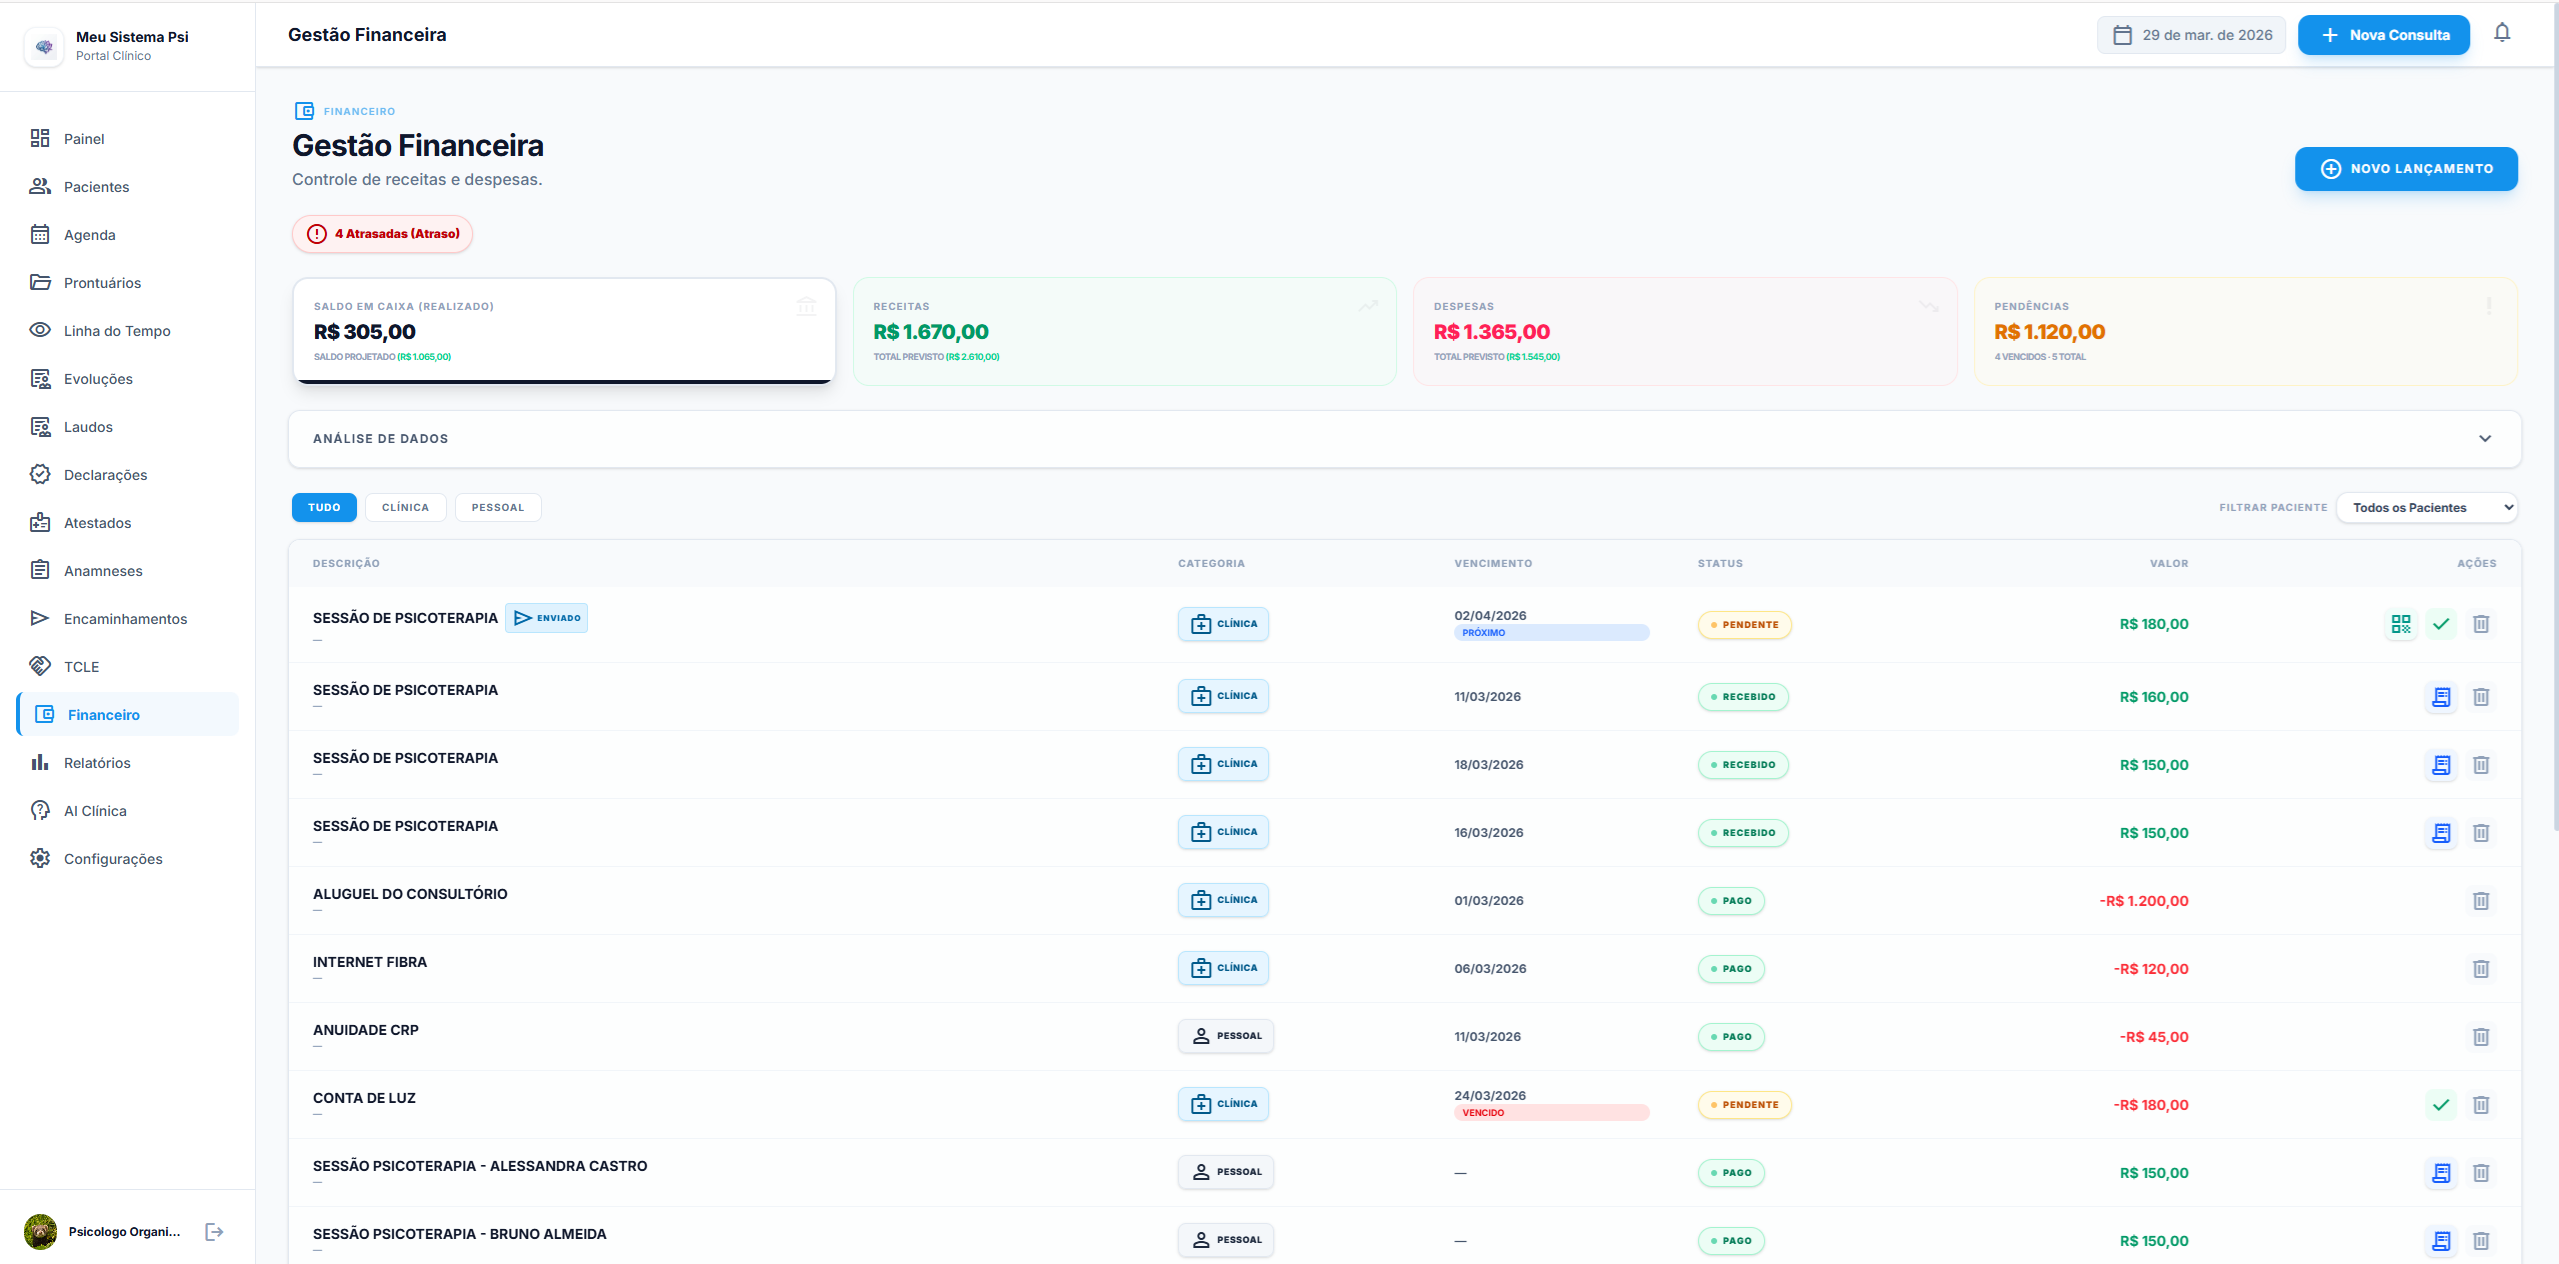Click the Pessoal category tag on Anuidade CRP
2559x1264 pixels.
click(x=1225, y=1036)
